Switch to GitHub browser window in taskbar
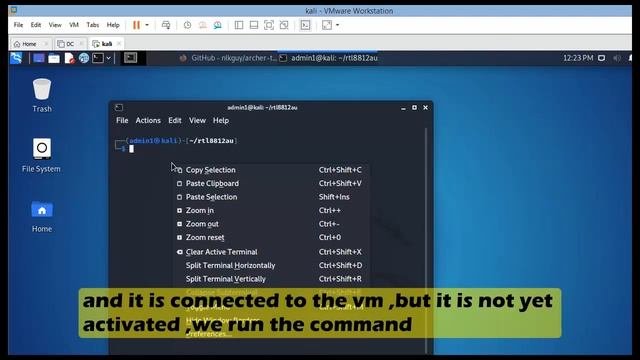Screen dimensions: 640x360 [x=229, y=58]
